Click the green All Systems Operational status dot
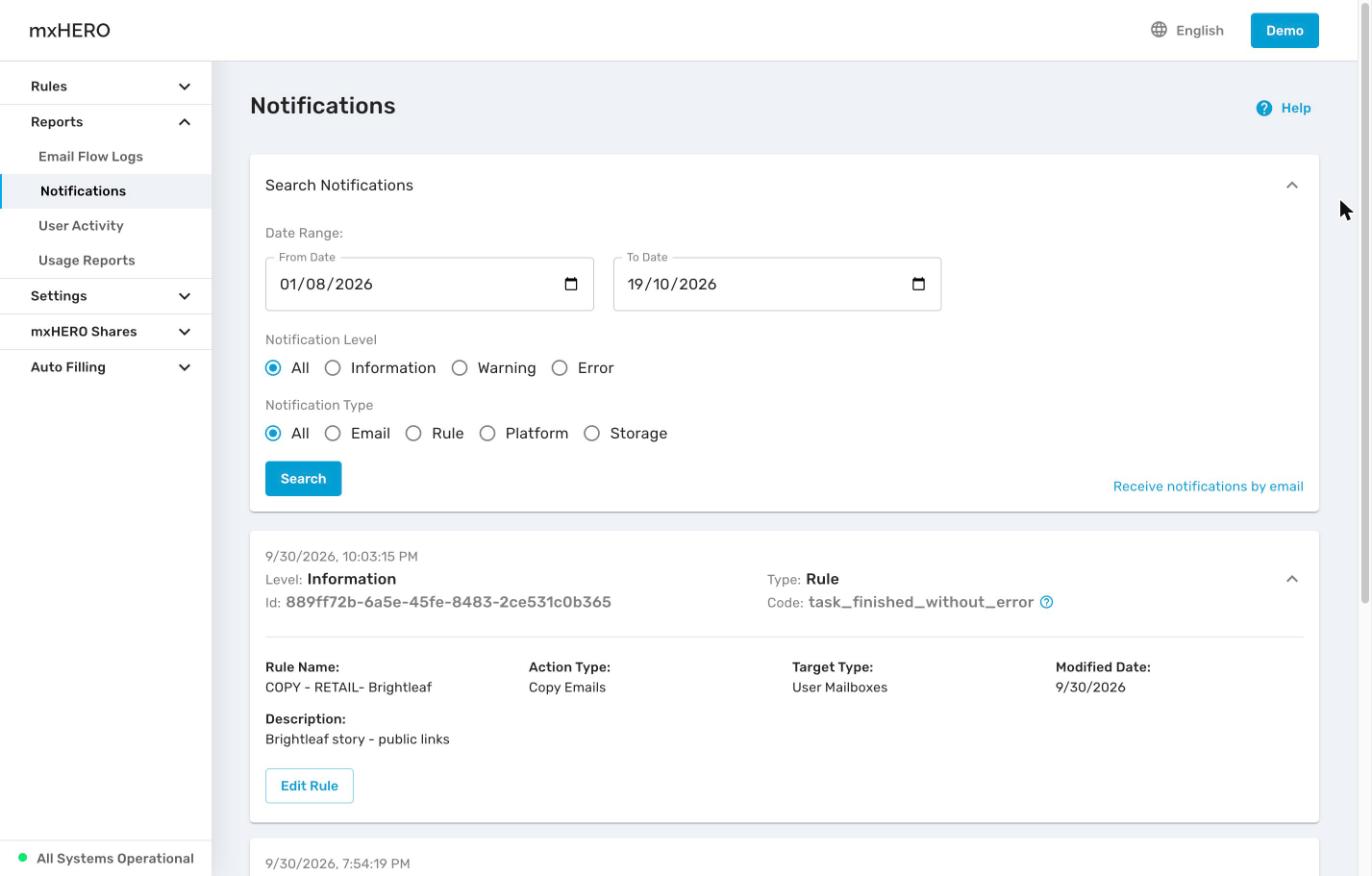Viewport: 1372px width, 876px height. coord(23,858)
